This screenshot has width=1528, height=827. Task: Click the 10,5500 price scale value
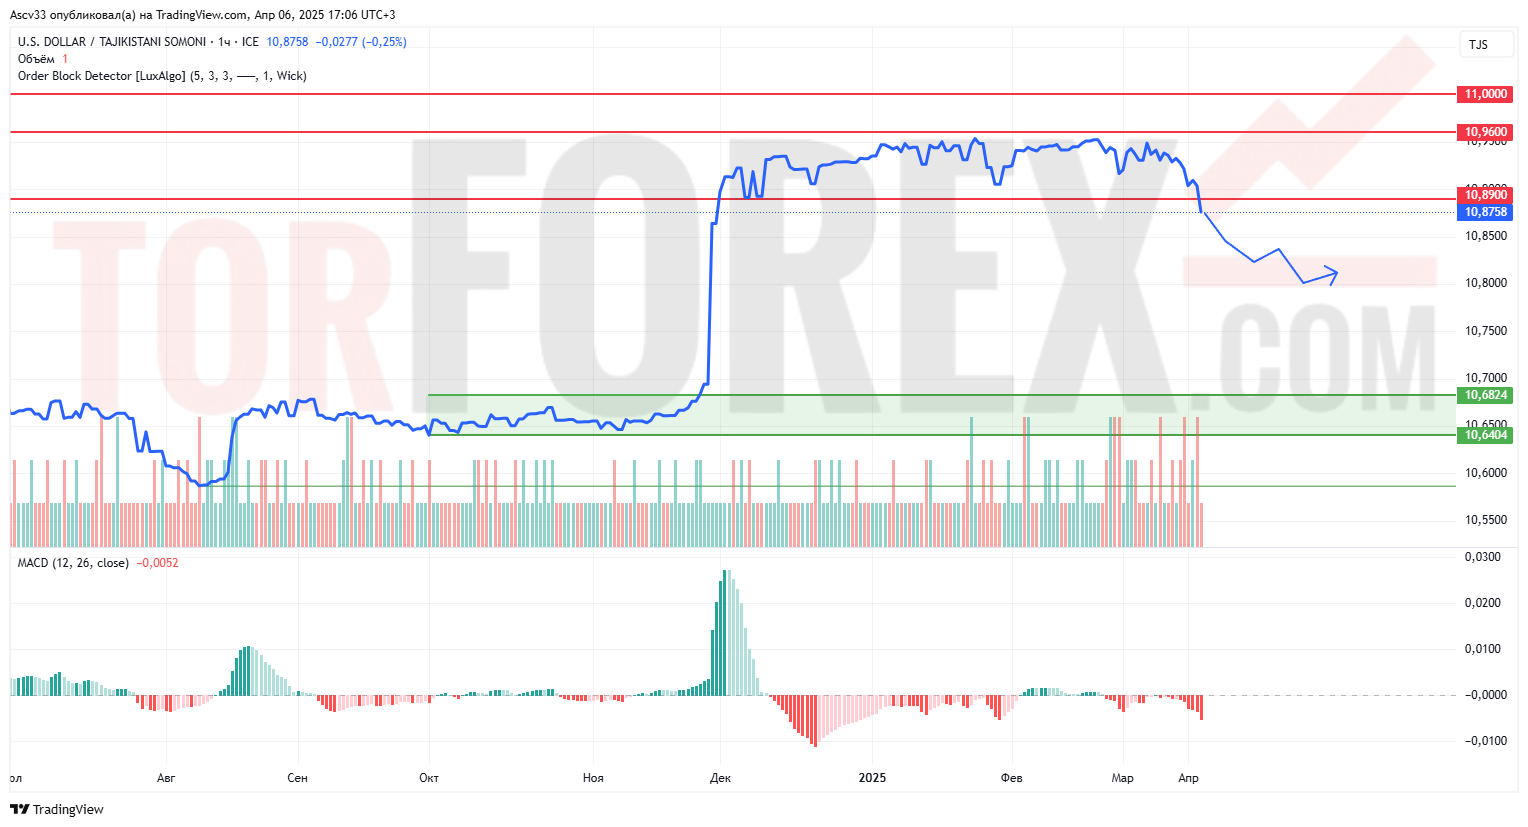1485,520
